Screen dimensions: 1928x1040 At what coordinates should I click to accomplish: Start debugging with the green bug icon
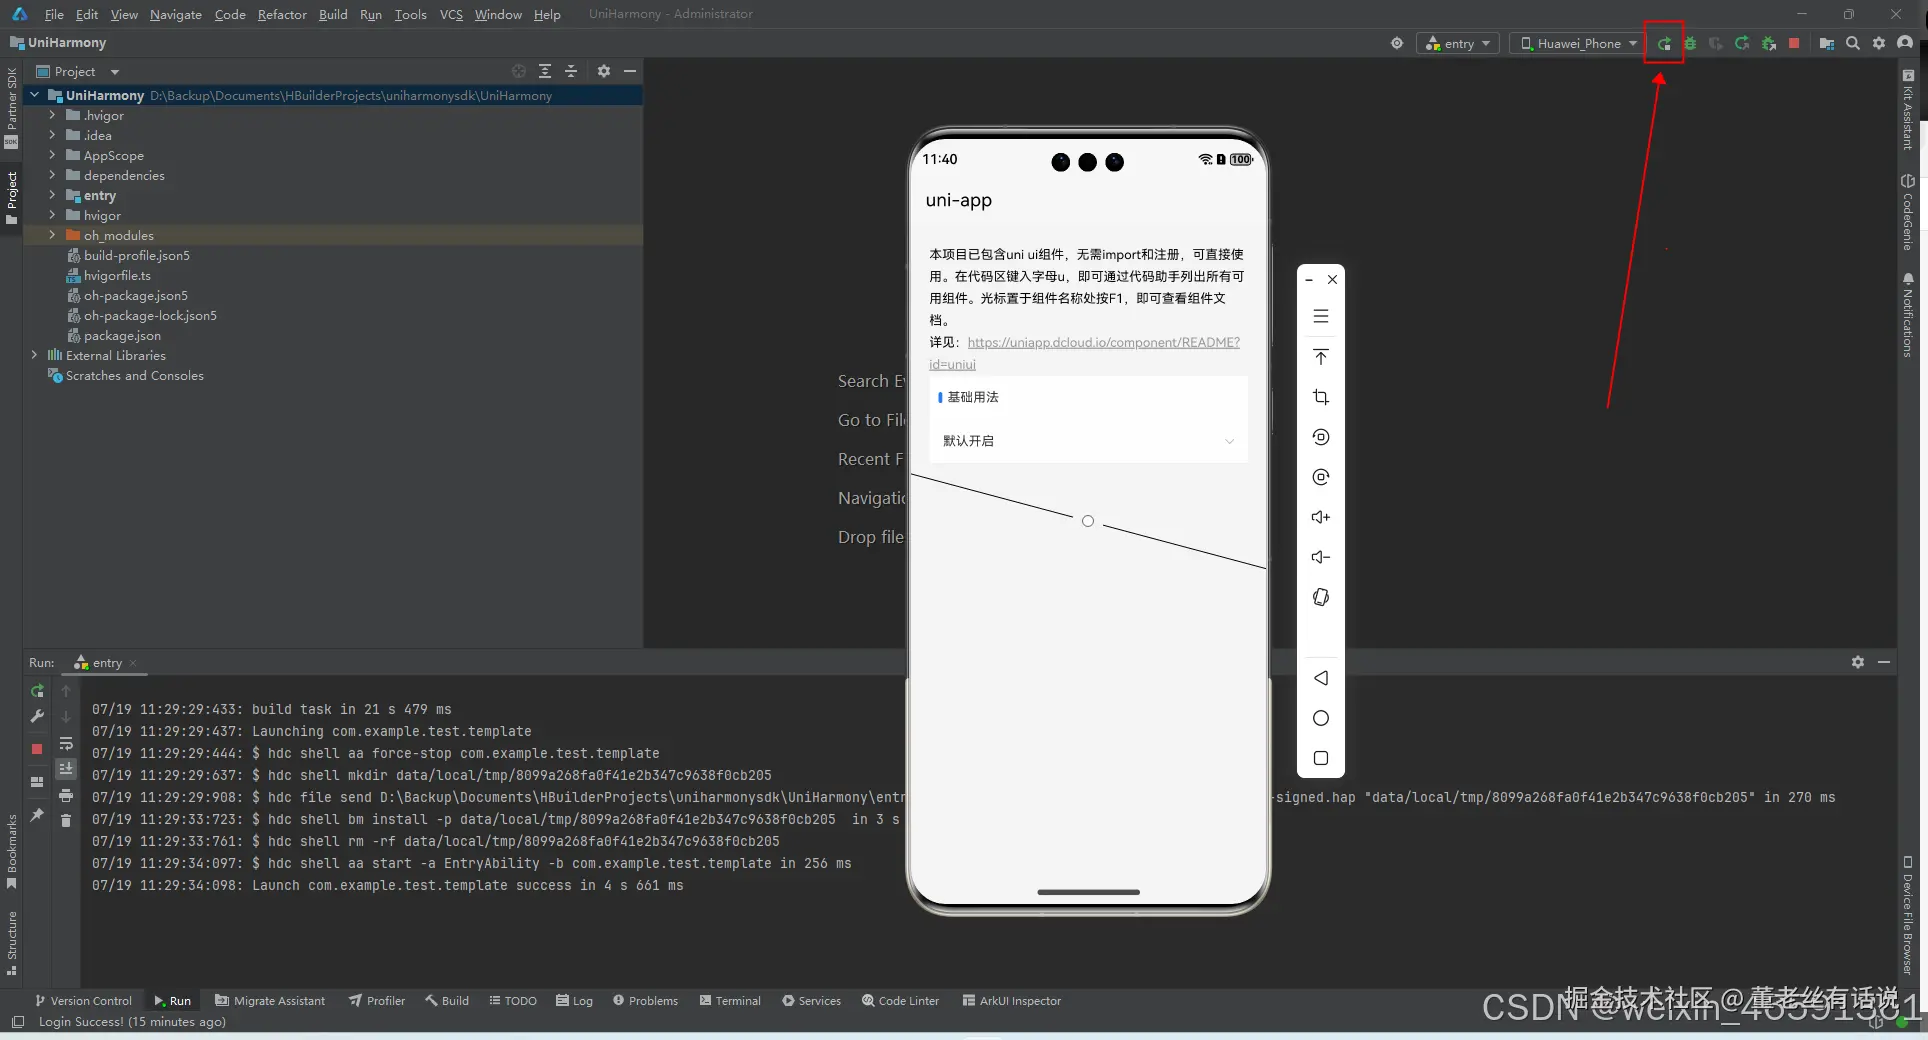(x=1690, y=44)
